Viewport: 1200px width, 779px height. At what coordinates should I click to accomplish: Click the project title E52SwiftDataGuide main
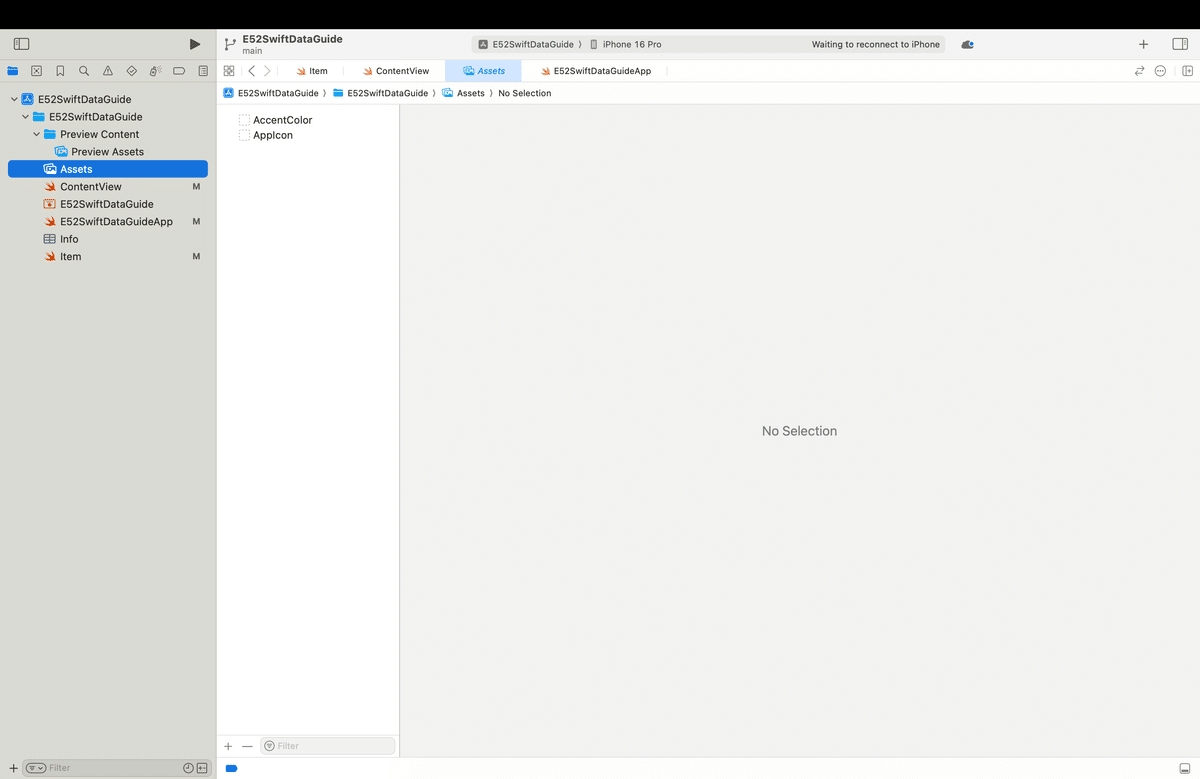coord(292,44)
